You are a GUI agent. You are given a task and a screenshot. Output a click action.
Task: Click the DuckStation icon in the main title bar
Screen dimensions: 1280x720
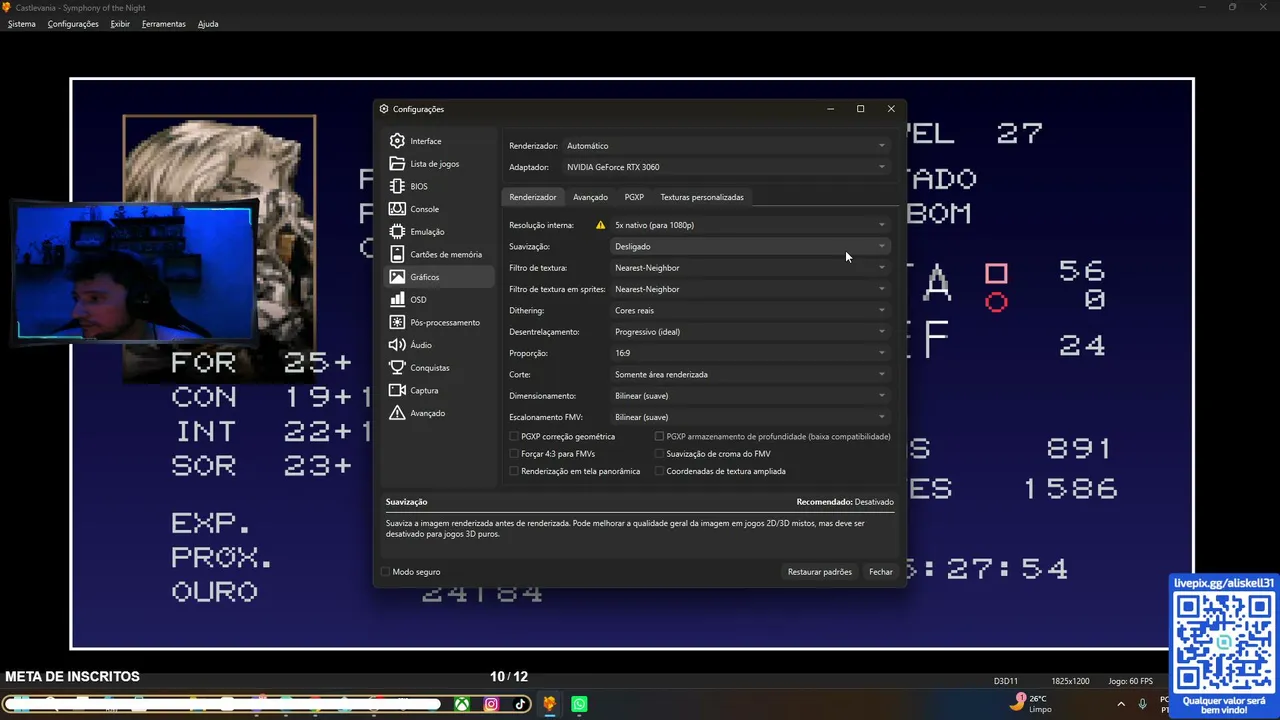click(x=7, y=8)
